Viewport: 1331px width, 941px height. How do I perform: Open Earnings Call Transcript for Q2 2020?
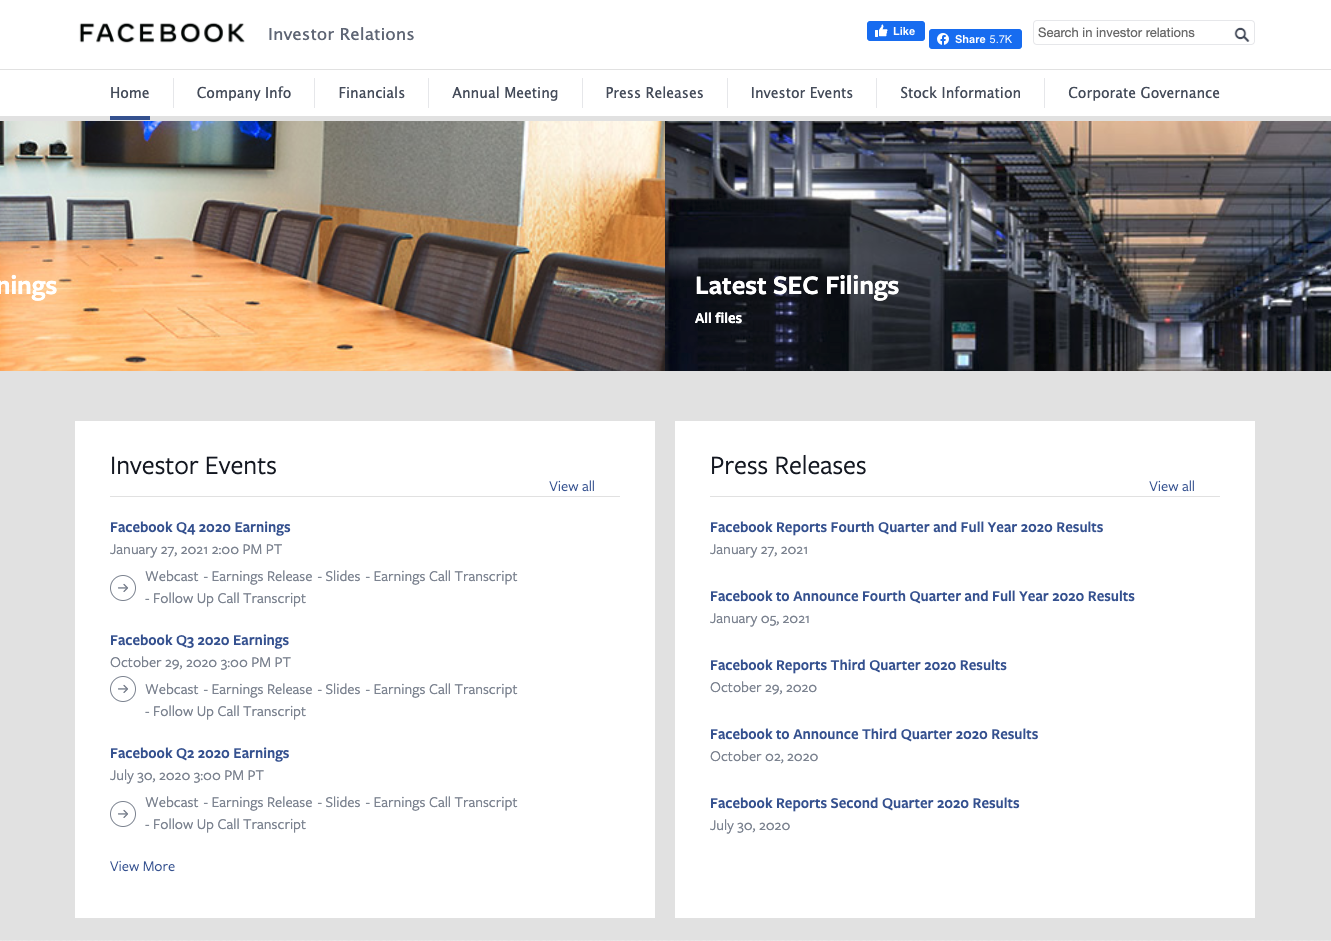(x=445, y=802)
